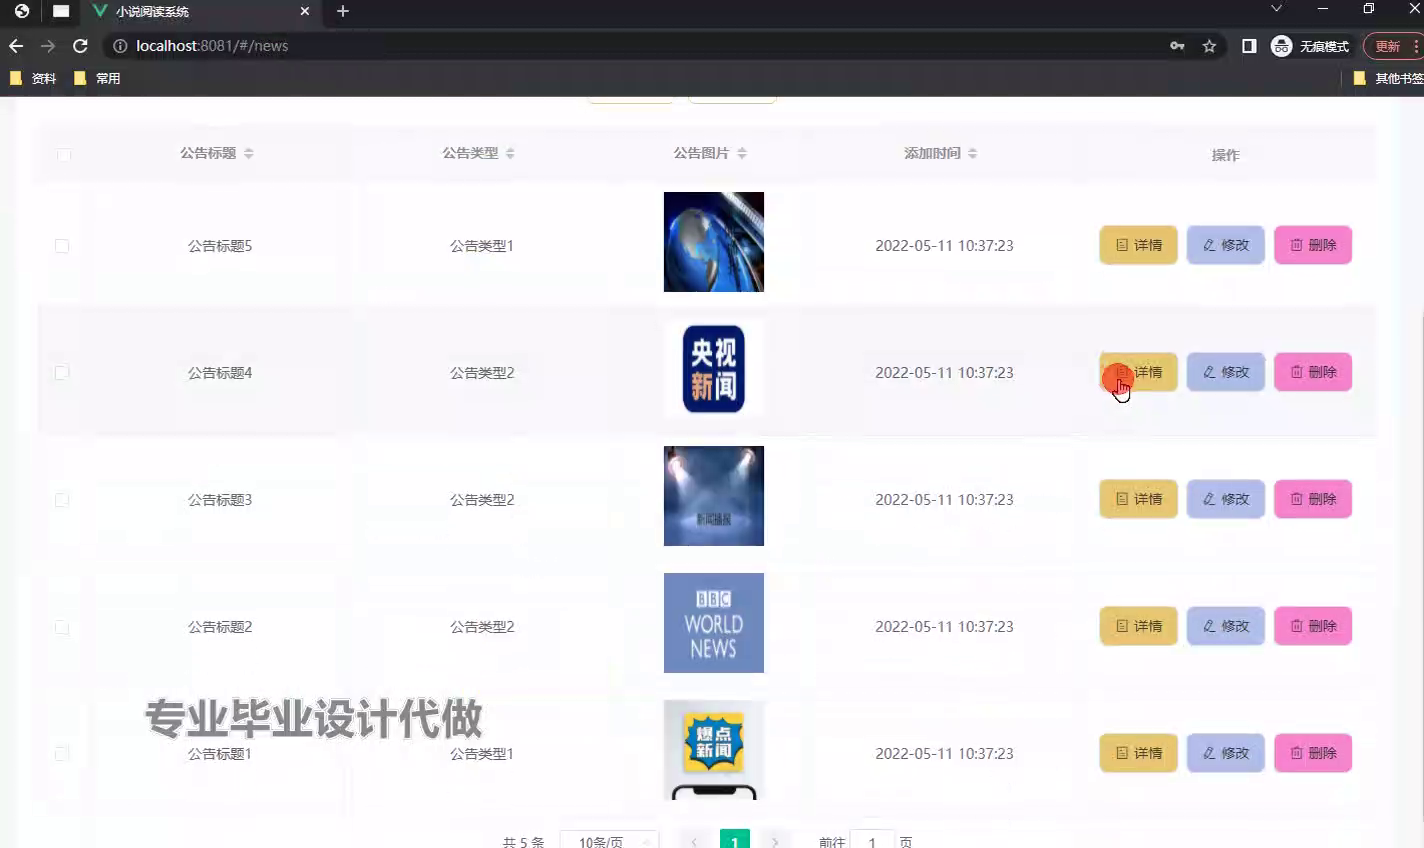Click 修改 for 公告标题1
This screenshot has width=1424, height=848.
[x=1226, y=753]
